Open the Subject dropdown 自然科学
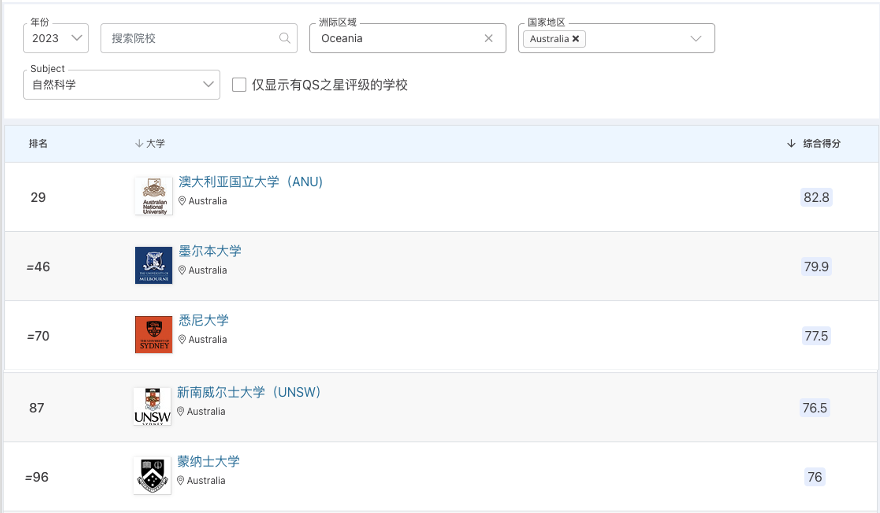880x513 pixels. pyautogui.click(x=121, y=85)
